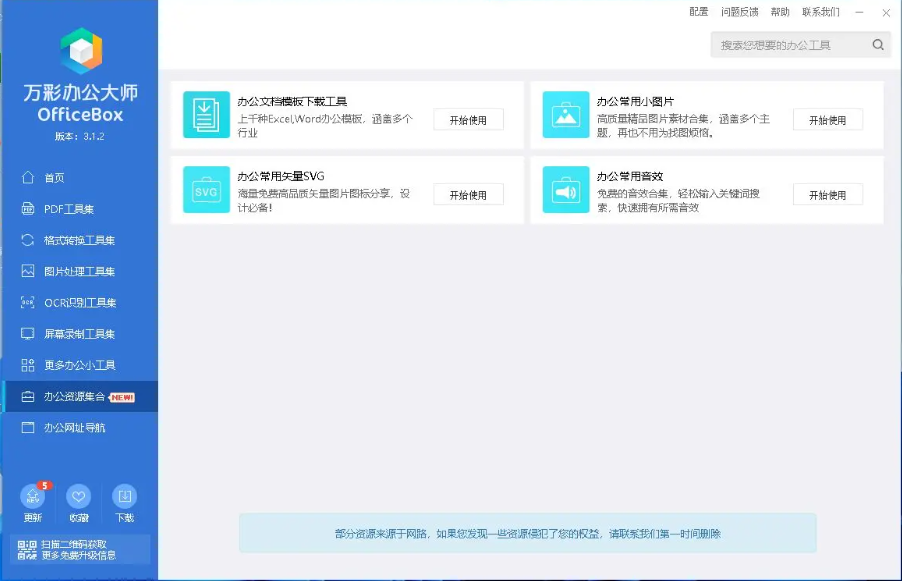This screenshot has height=581, width=902.
Task: Open 图片处理工具集 from the sidebar
Action: pyautogui.click(x=79, y=271)
